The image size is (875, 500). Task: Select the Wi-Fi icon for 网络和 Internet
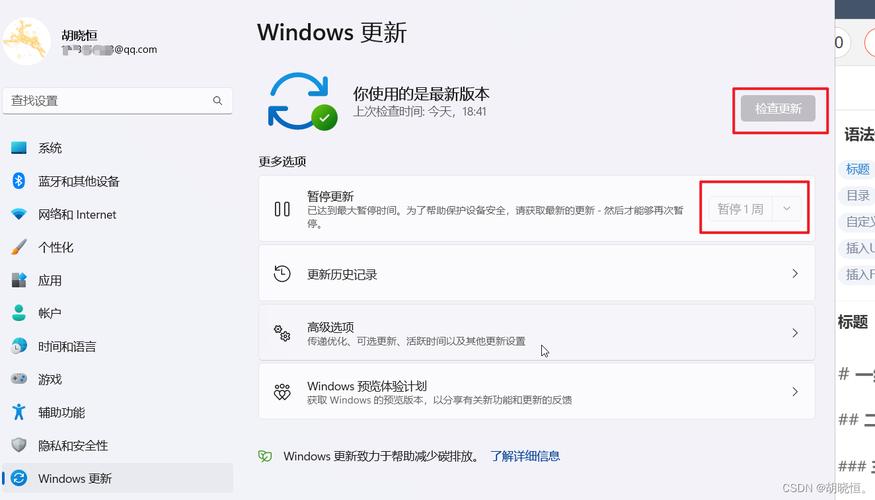point(19,214)
